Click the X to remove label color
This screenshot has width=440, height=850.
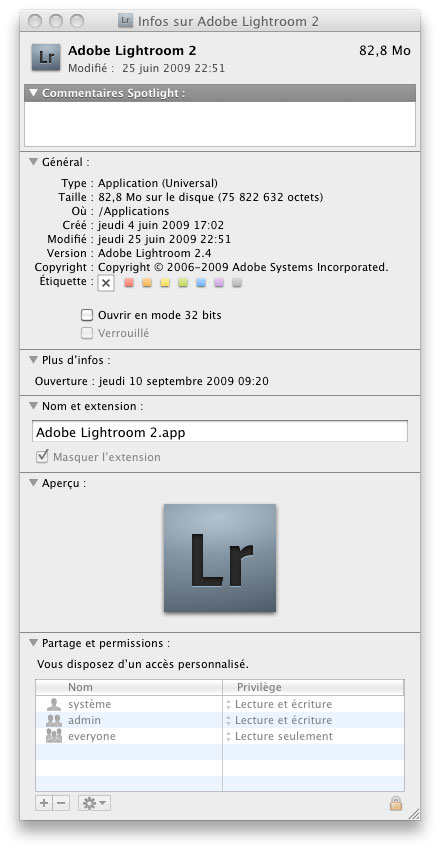tap(106, 283)
